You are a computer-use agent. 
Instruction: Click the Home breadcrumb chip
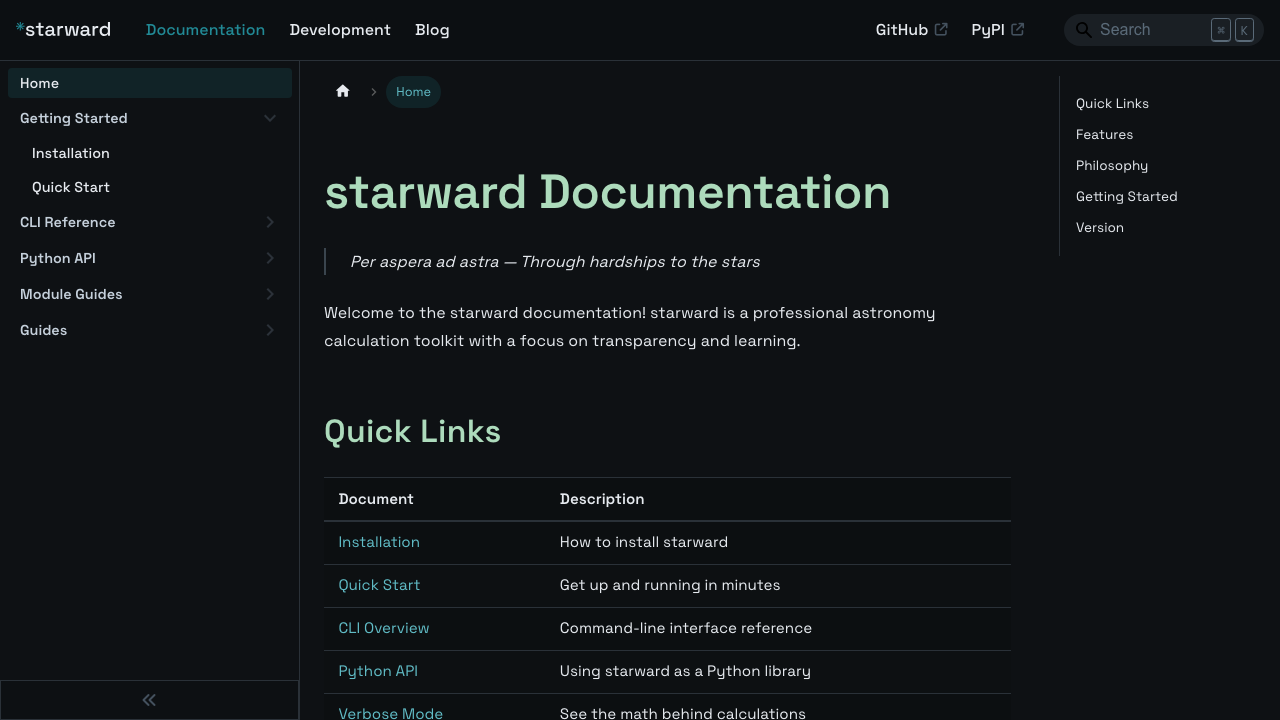point(413,92)
